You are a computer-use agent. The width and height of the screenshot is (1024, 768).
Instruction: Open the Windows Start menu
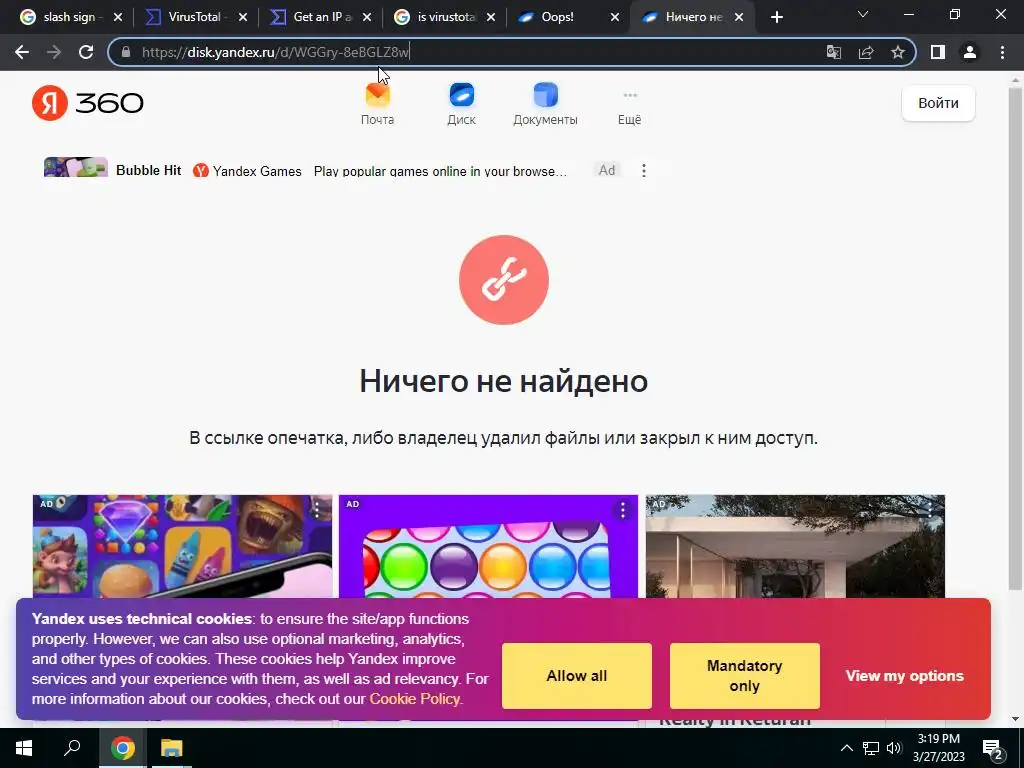click(24, 748)
